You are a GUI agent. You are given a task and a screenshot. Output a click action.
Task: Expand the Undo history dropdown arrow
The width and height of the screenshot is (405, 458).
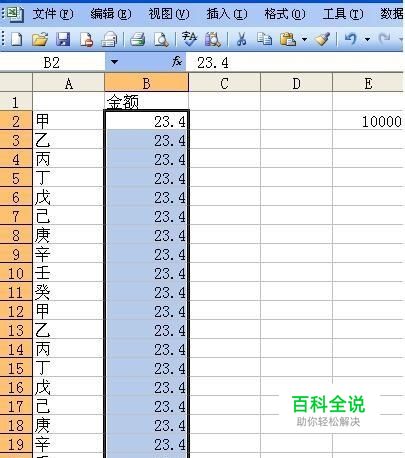(x=367, y=40)
